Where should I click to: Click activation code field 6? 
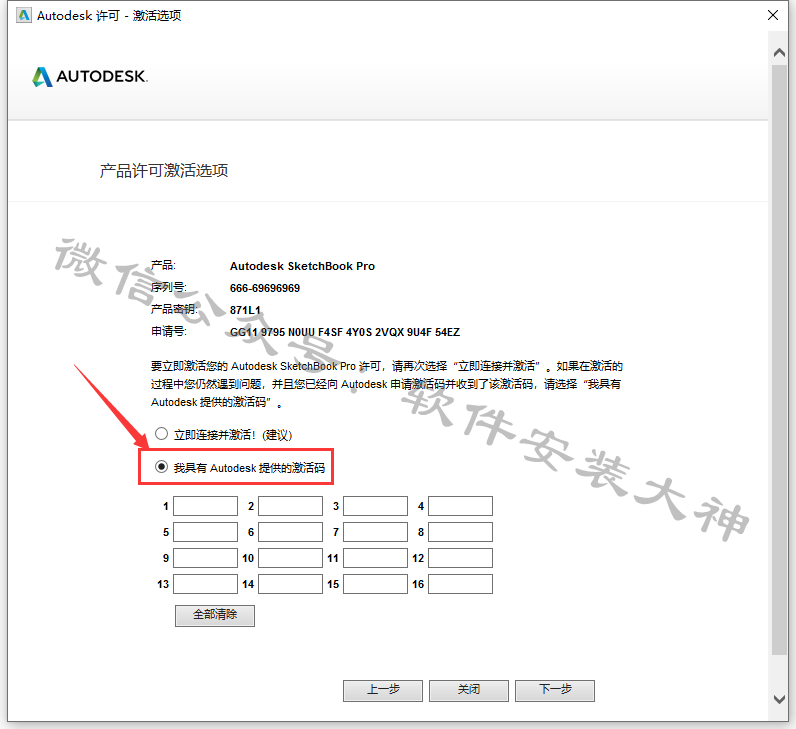point(290,532)
